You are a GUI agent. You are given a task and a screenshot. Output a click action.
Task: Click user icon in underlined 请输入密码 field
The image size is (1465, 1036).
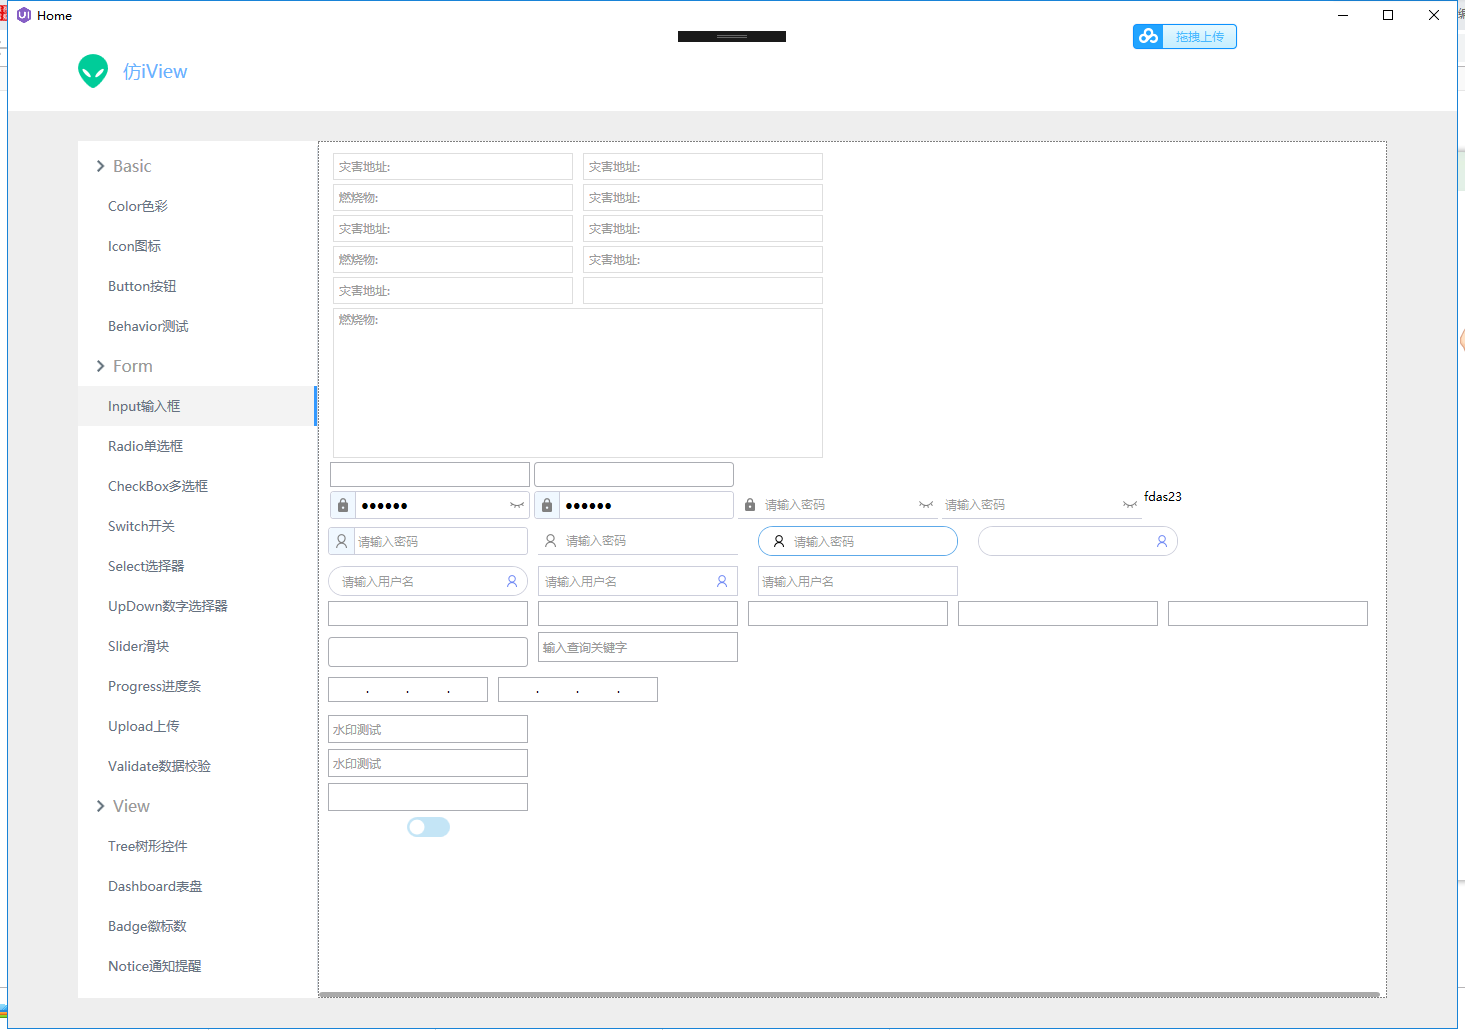(550, 541)
